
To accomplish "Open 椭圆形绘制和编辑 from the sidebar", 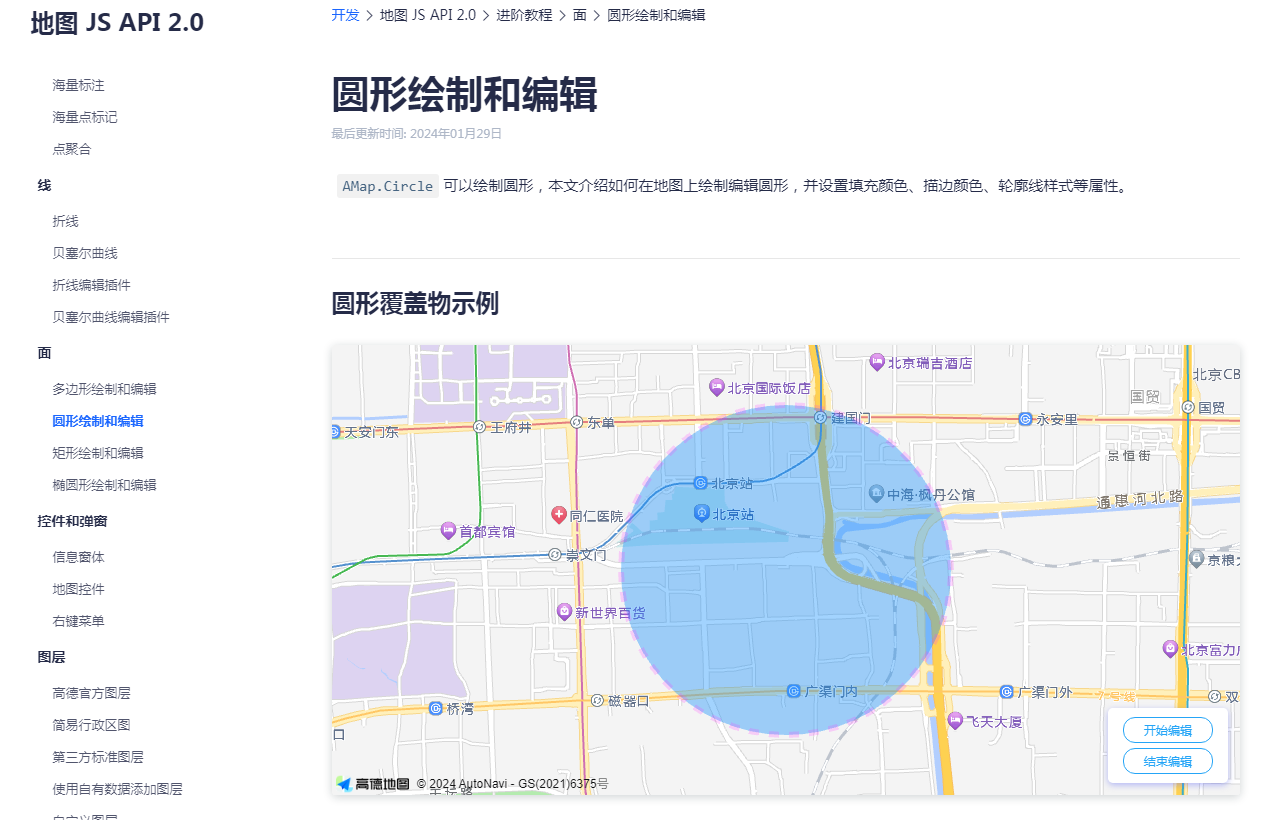I will pyautogui.click(x=104, y=485).
